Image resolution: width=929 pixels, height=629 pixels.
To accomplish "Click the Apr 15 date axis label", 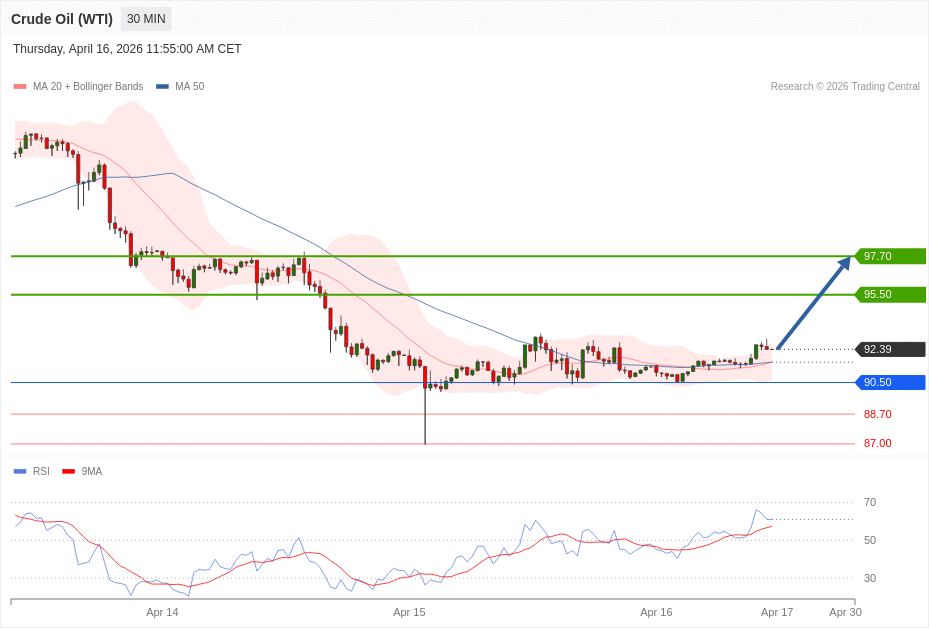I will point(409,612).
